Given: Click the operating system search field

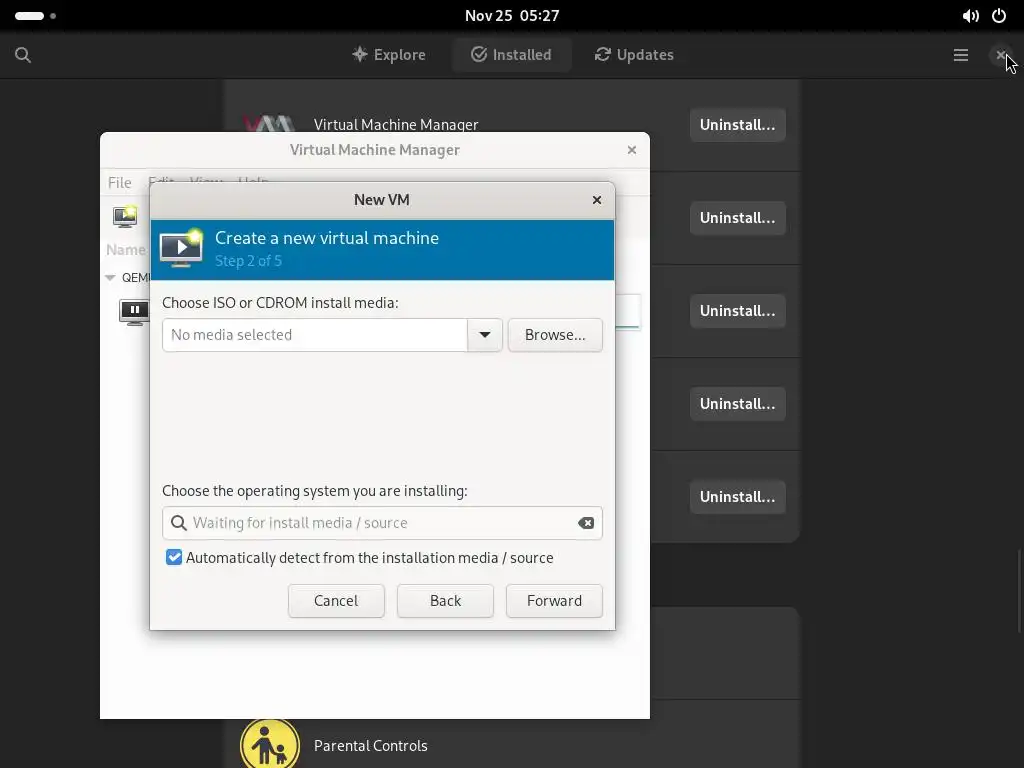Looking at the screenshot, I should tap(382, 523).
